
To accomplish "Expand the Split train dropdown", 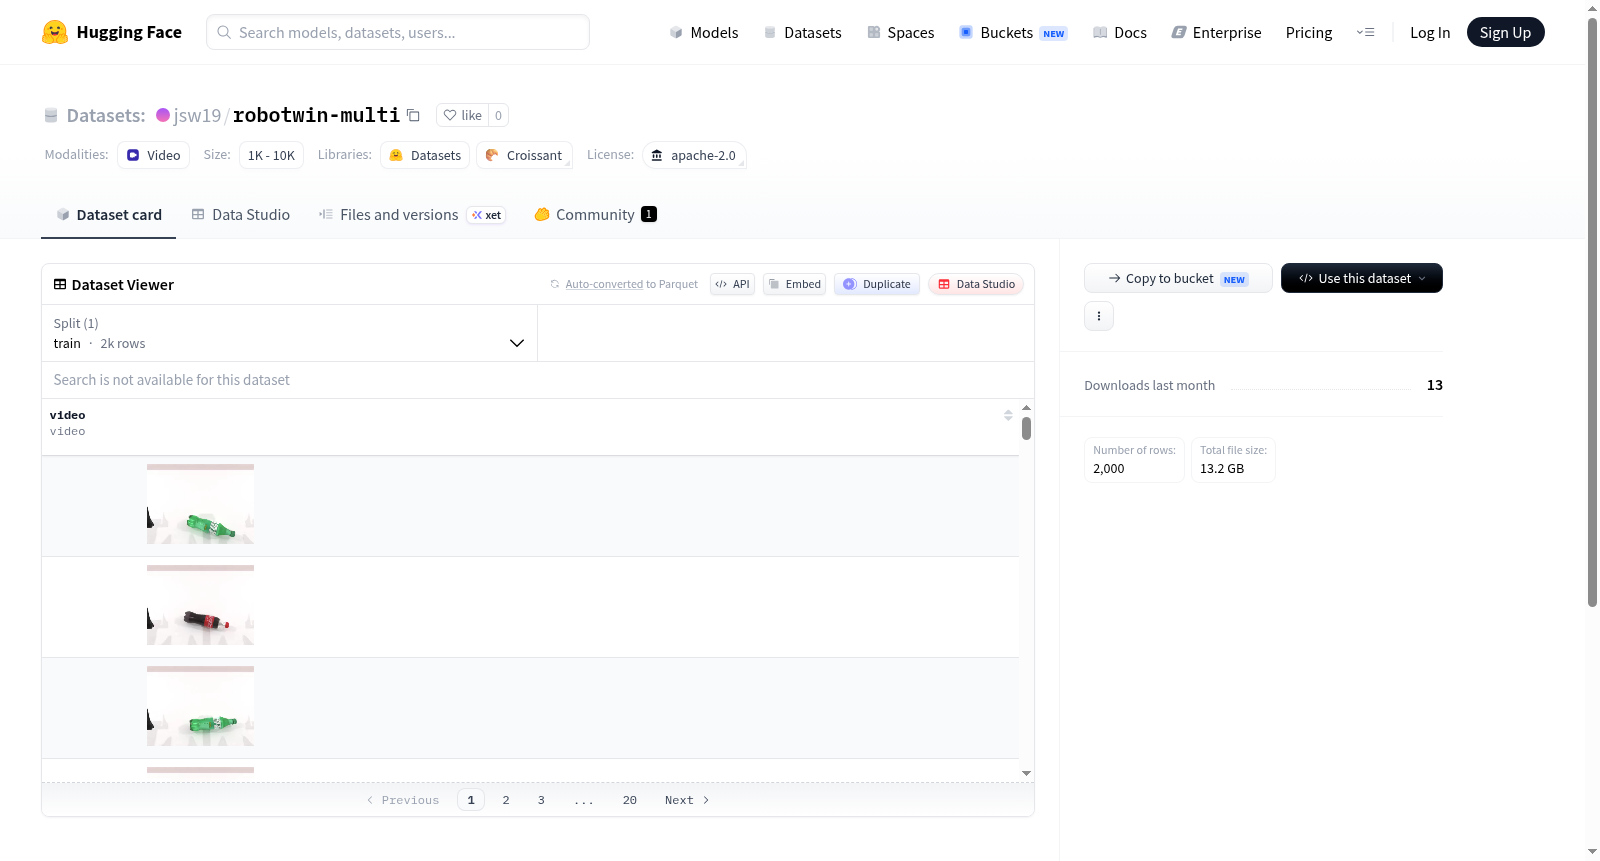I will [289, 333].
